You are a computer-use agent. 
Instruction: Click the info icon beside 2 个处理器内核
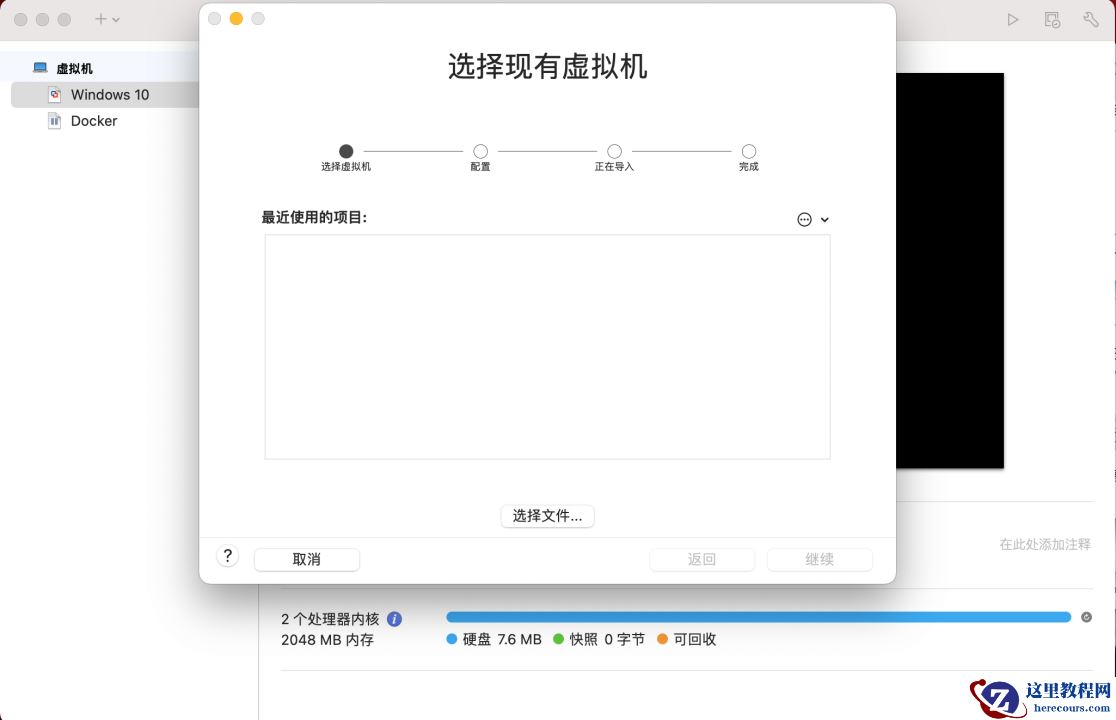(394, 619)
